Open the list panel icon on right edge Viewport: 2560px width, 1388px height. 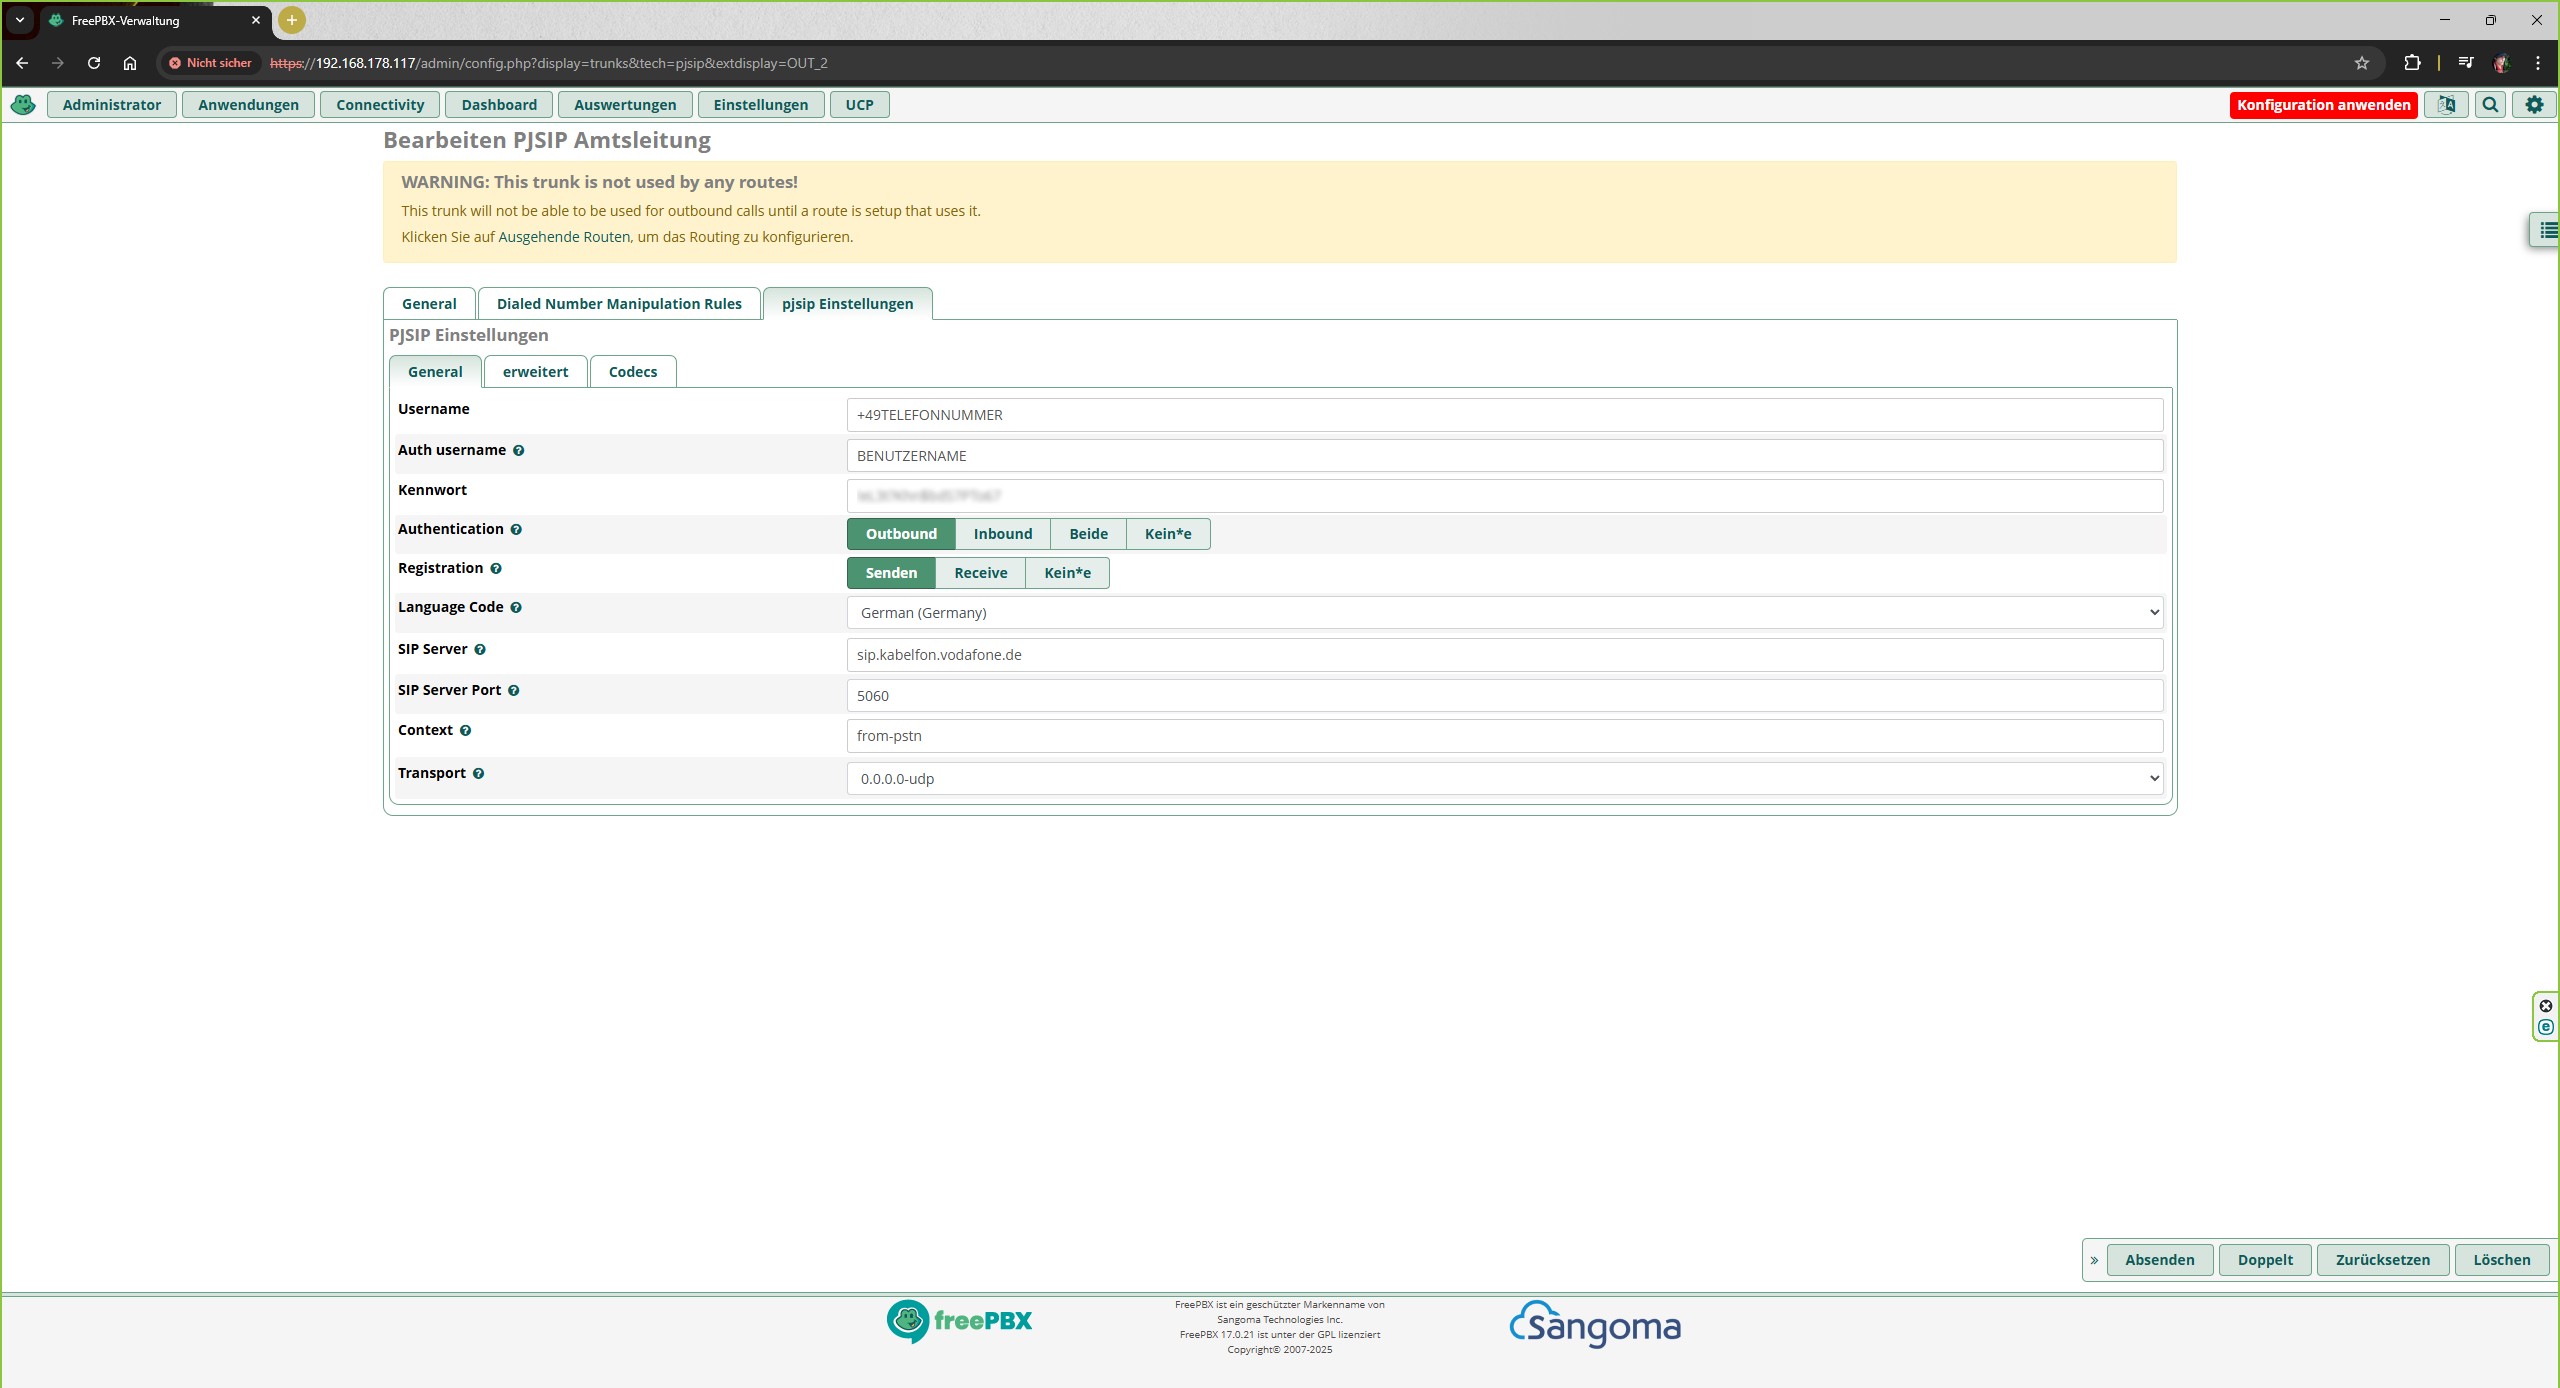tap(2548, 230)
